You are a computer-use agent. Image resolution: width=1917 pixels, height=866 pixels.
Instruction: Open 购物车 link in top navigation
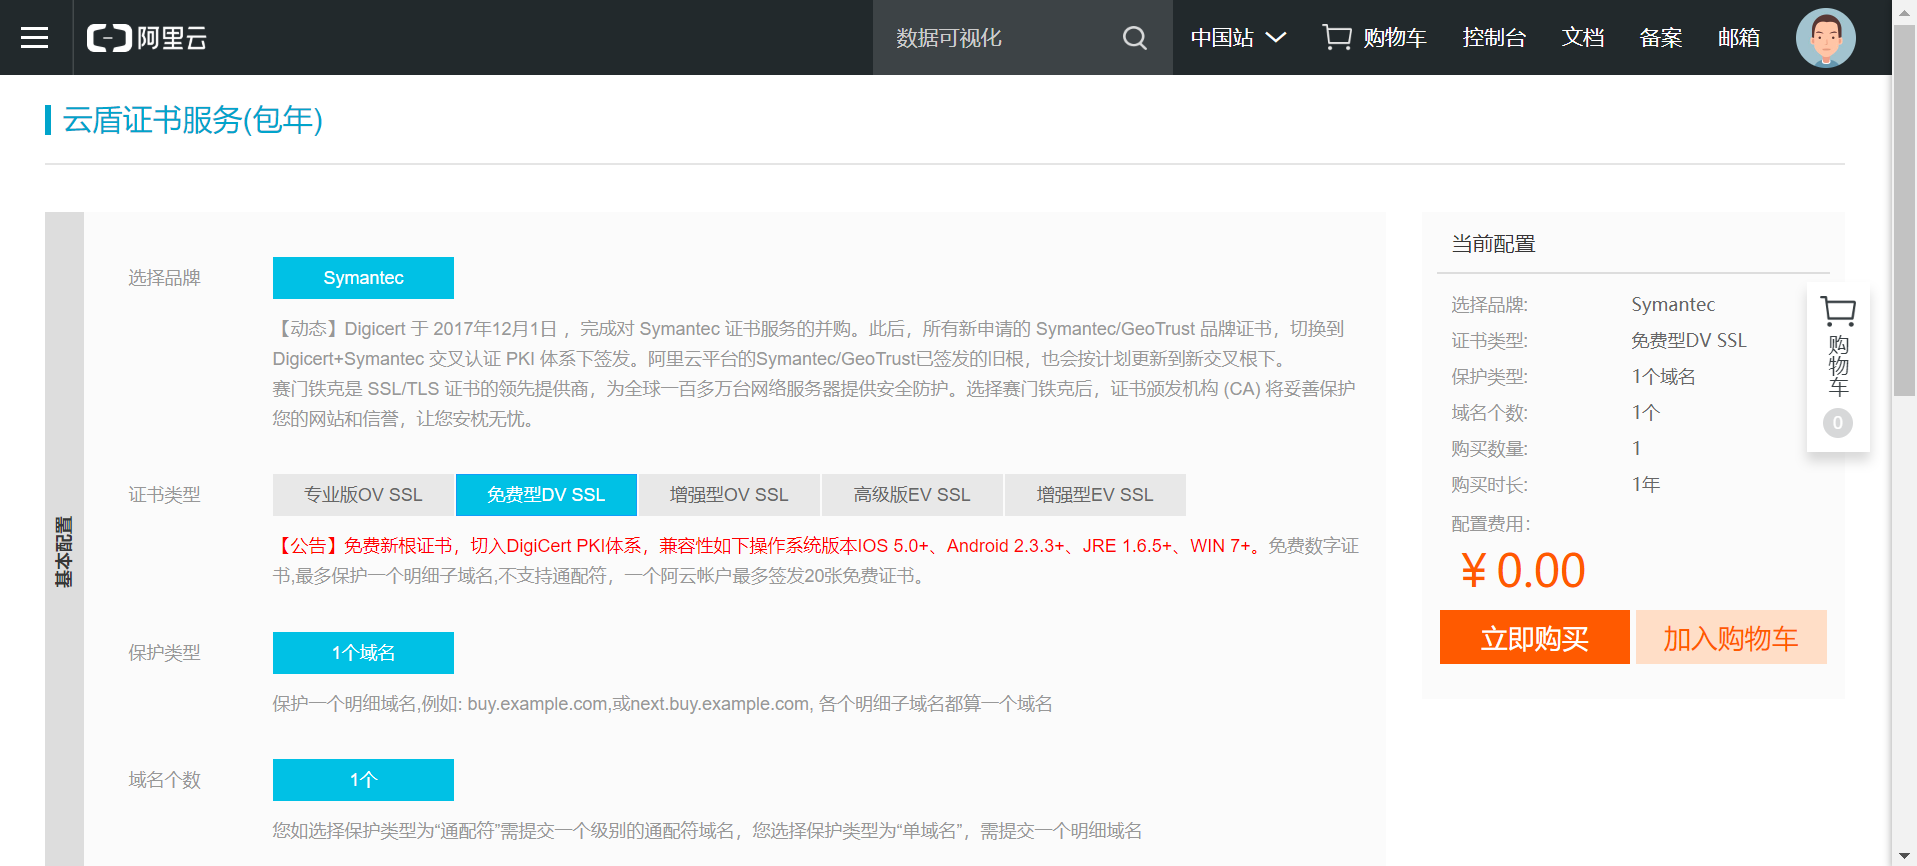[x=1394, y=38]
